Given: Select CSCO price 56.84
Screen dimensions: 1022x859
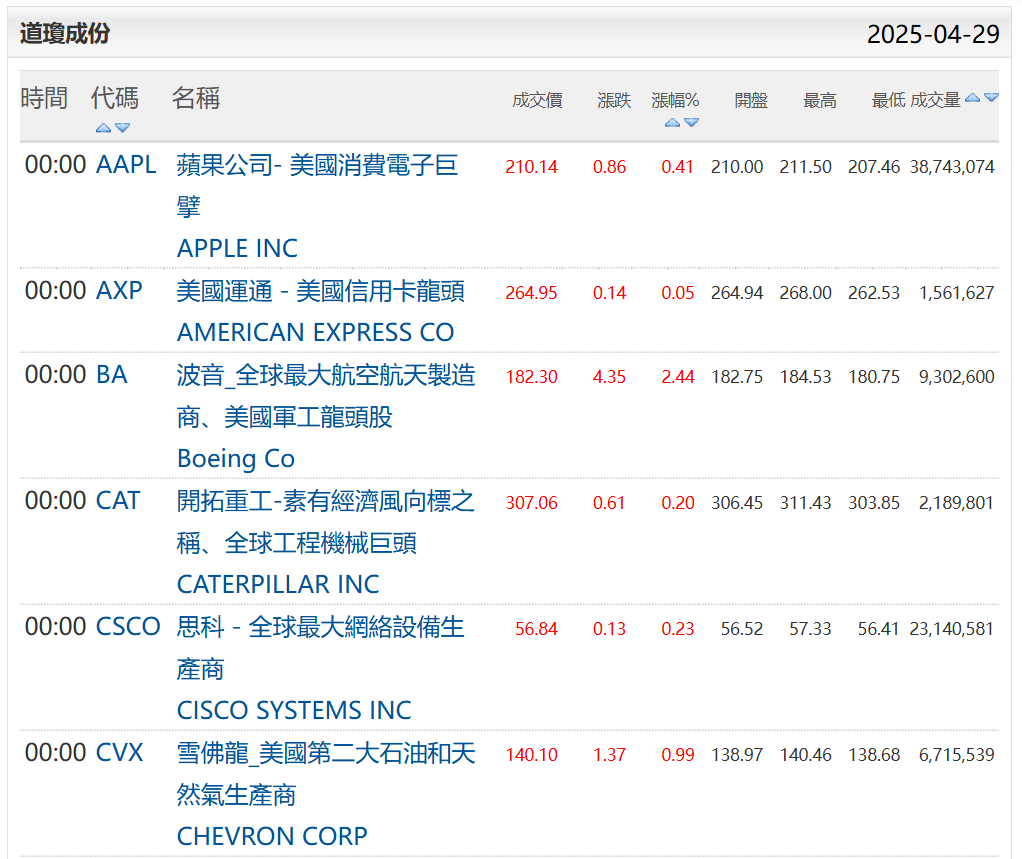Looking at the screenshot, I should [536, 628].
